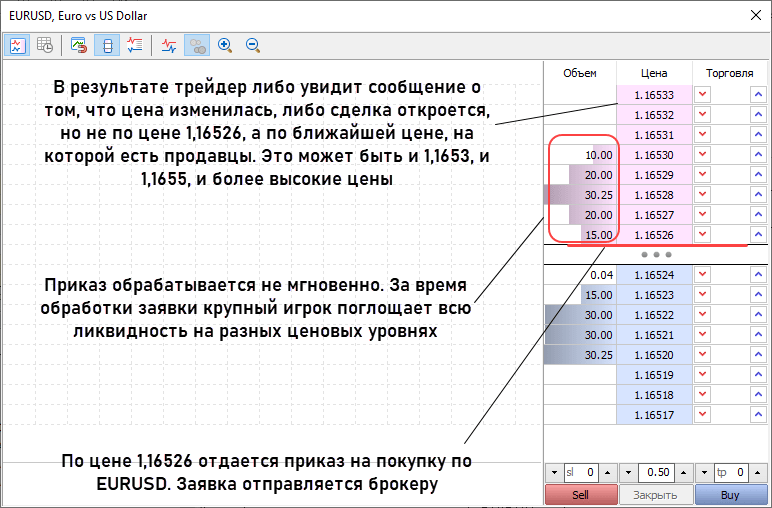Decrease the sl value with down arrow
Viewport: 772px width, 508px height.
coord(554,472)
